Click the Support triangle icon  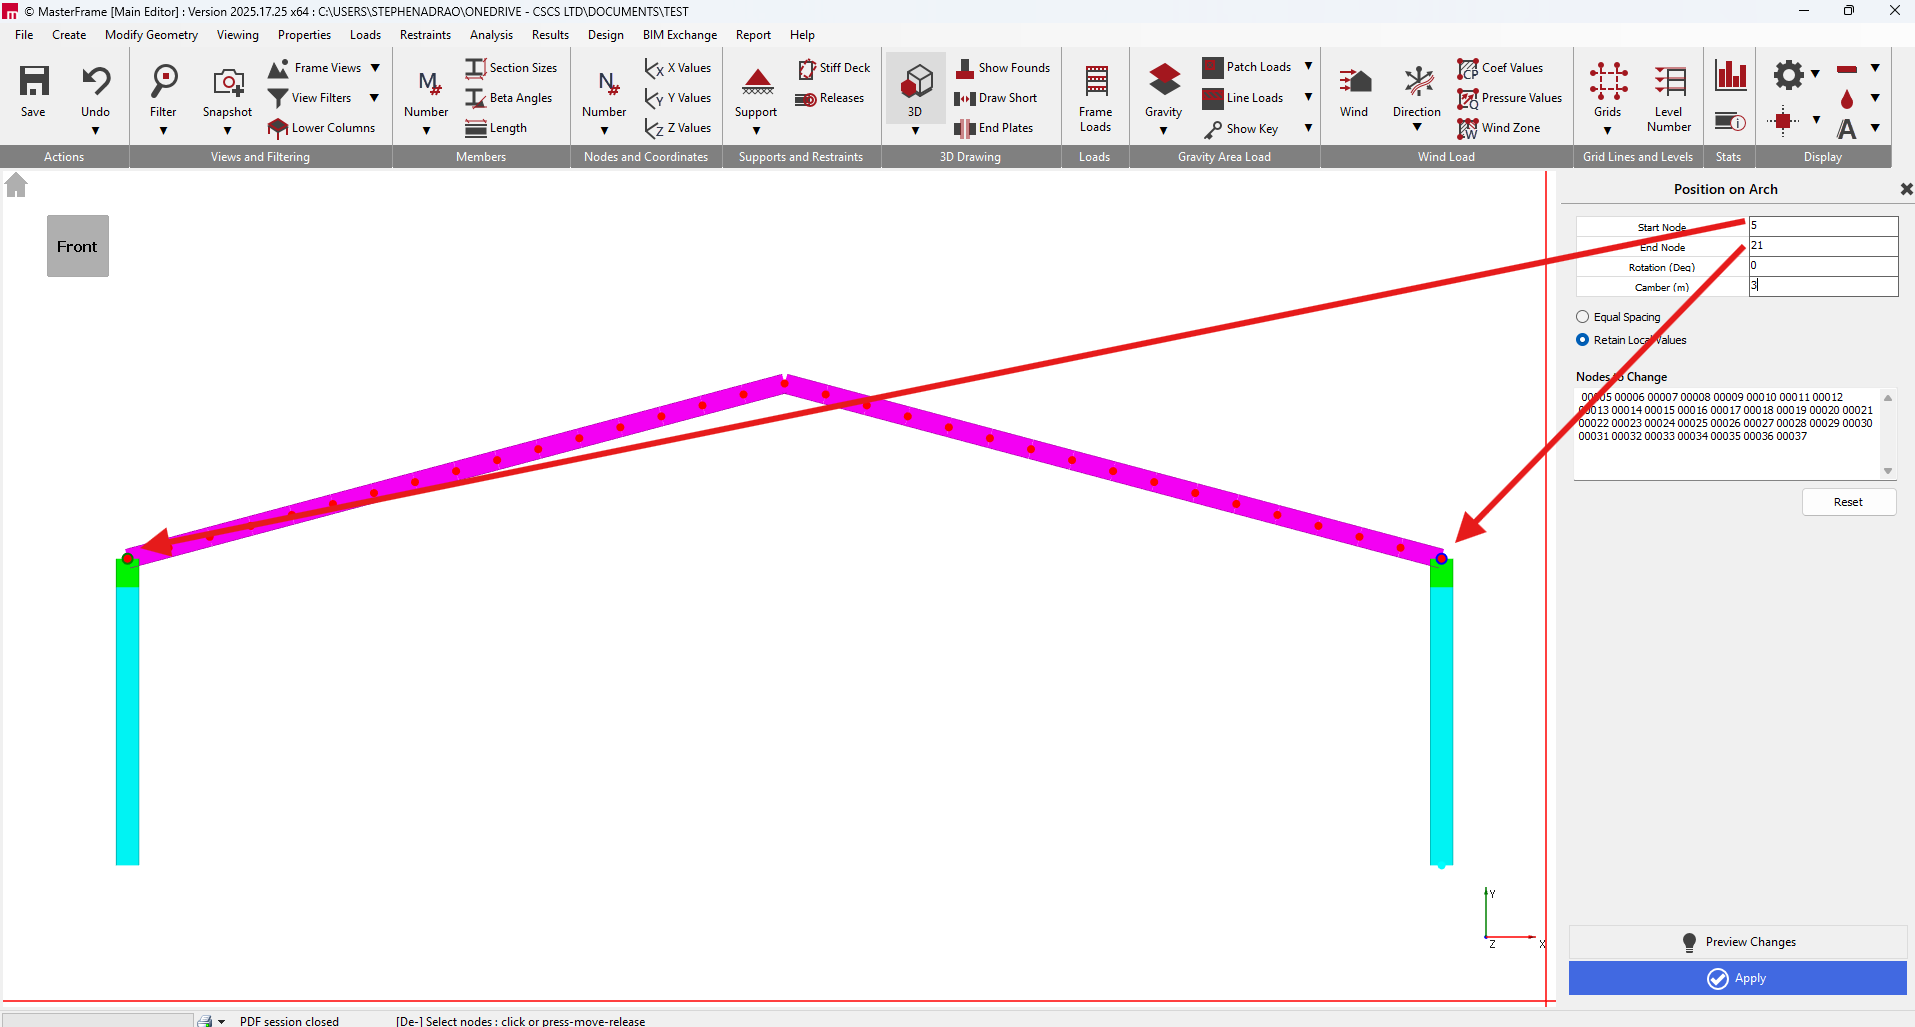(757, 81)
